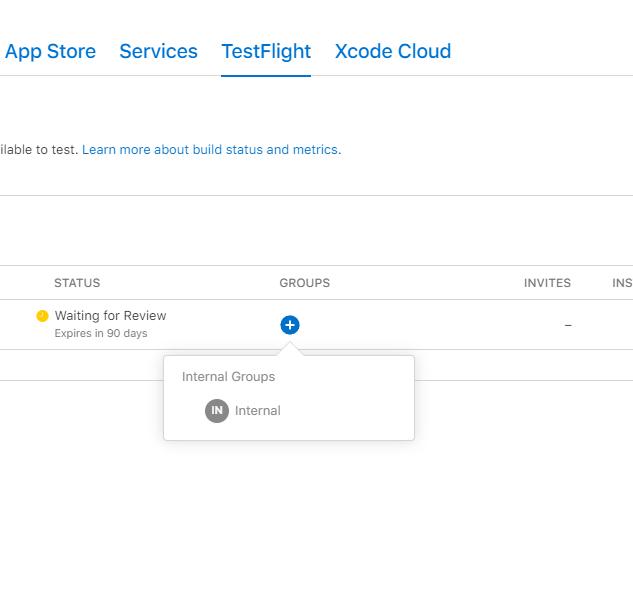The width and height of the screenshot is (633, 612).
Task: Go to the Xcode Cloud tab
Action: tap(392, 52)
